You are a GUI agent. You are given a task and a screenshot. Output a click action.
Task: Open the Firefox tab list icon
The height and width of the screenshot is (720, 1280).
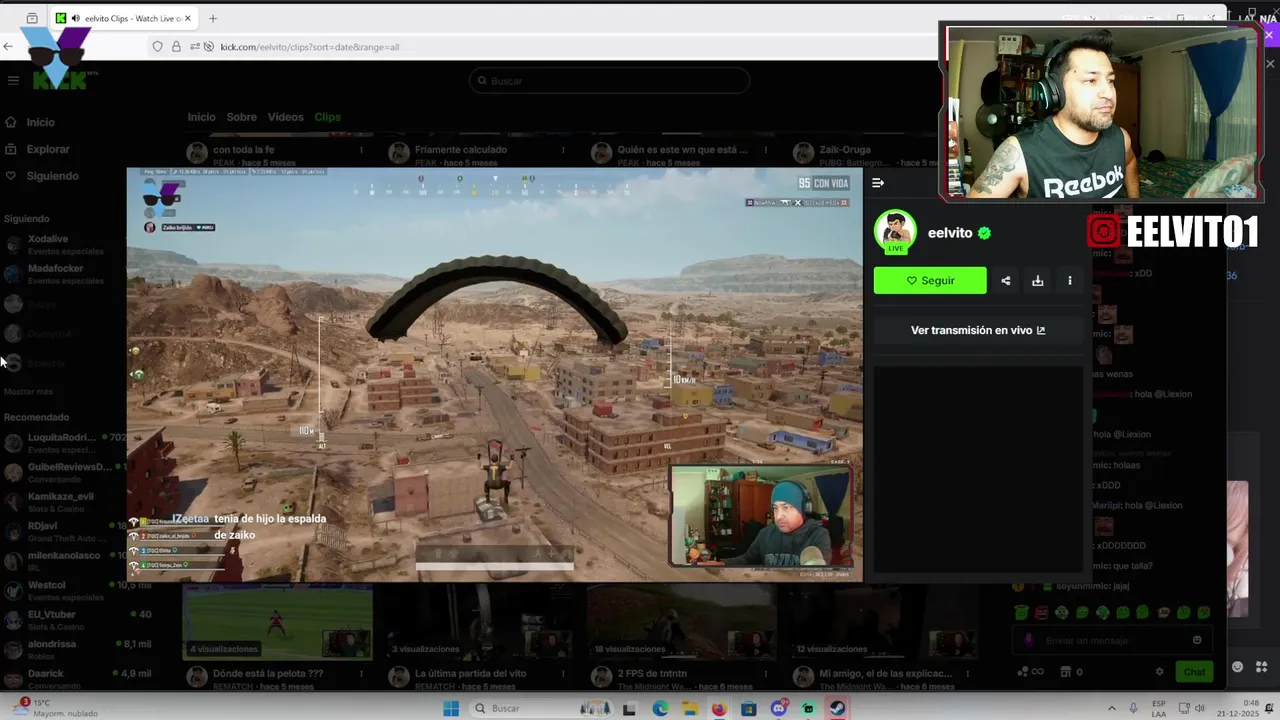tap(32, 18)
